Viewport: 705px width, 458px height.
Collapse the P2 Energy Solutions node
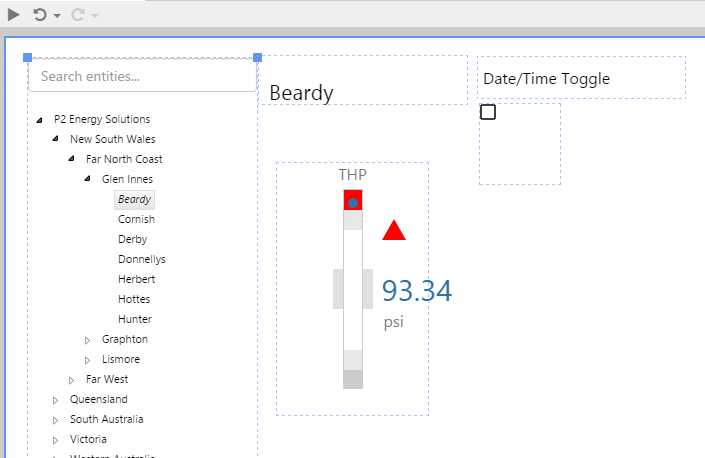40,119
